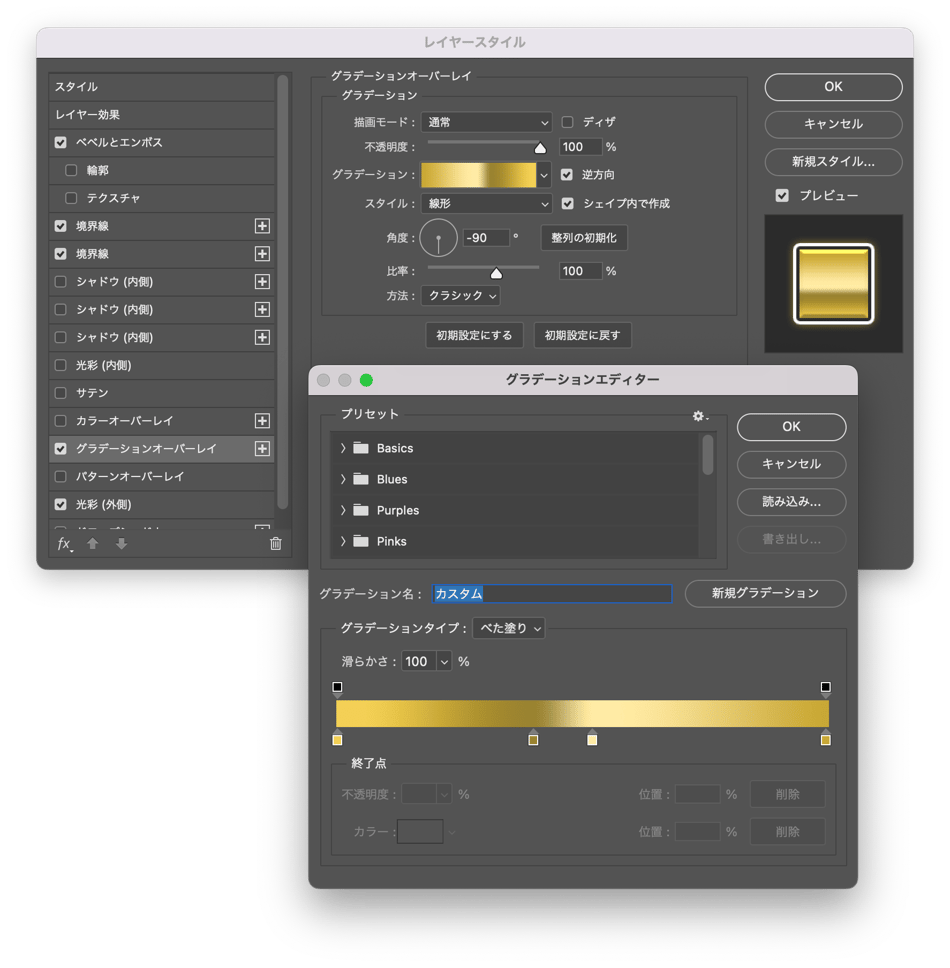Click 読み込み... button
950x968 pixels.
pos(791,502)
